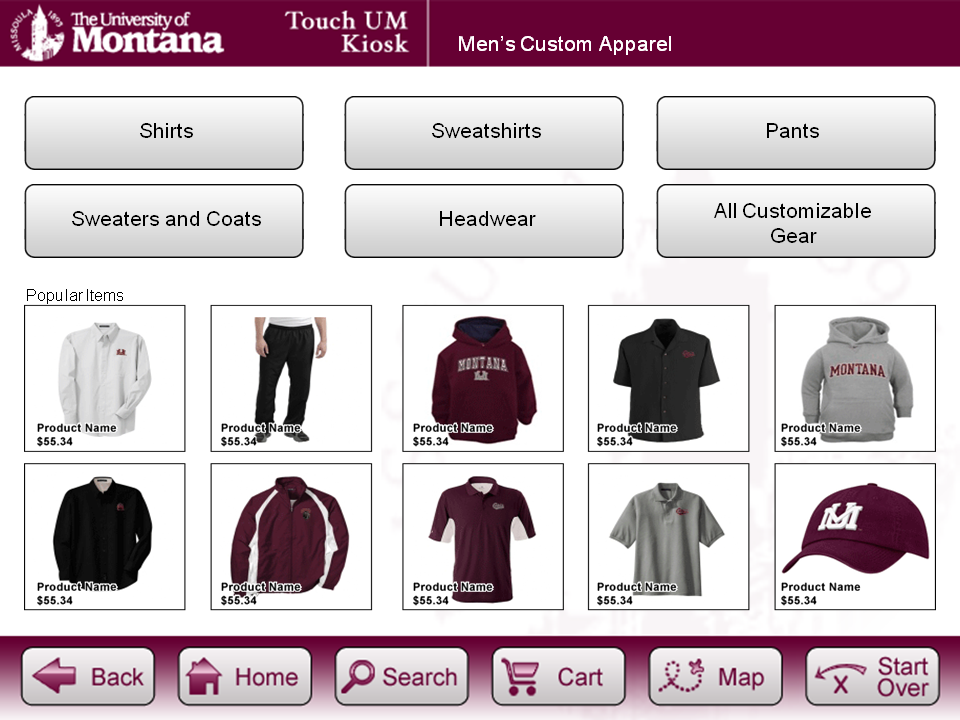Select the gray polo shirt product
Image resolution: width=960 pixels, height=720 pixels.
tap(669, 536)
